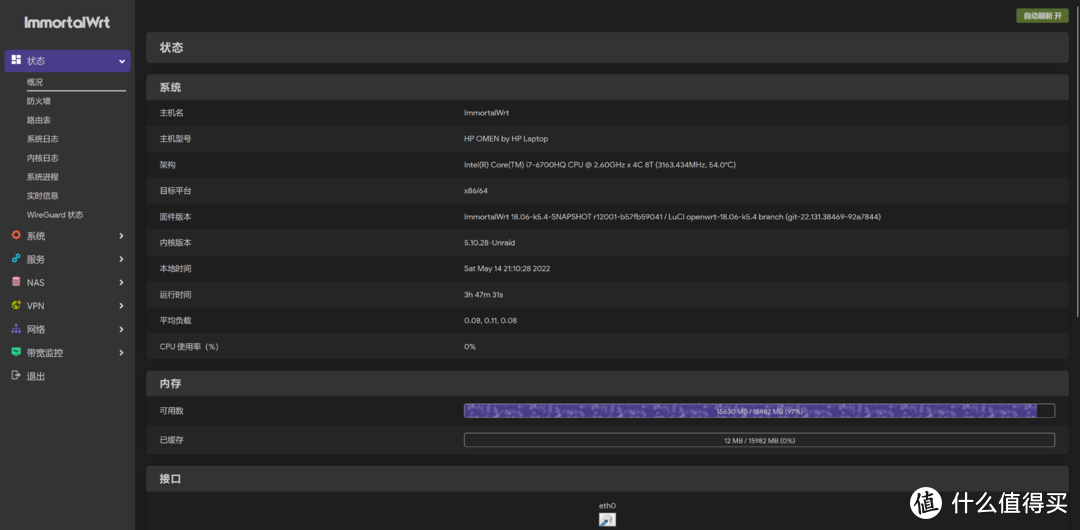Click the eth0 interface icon
The image size is (1080, 530).
(607, 520)
